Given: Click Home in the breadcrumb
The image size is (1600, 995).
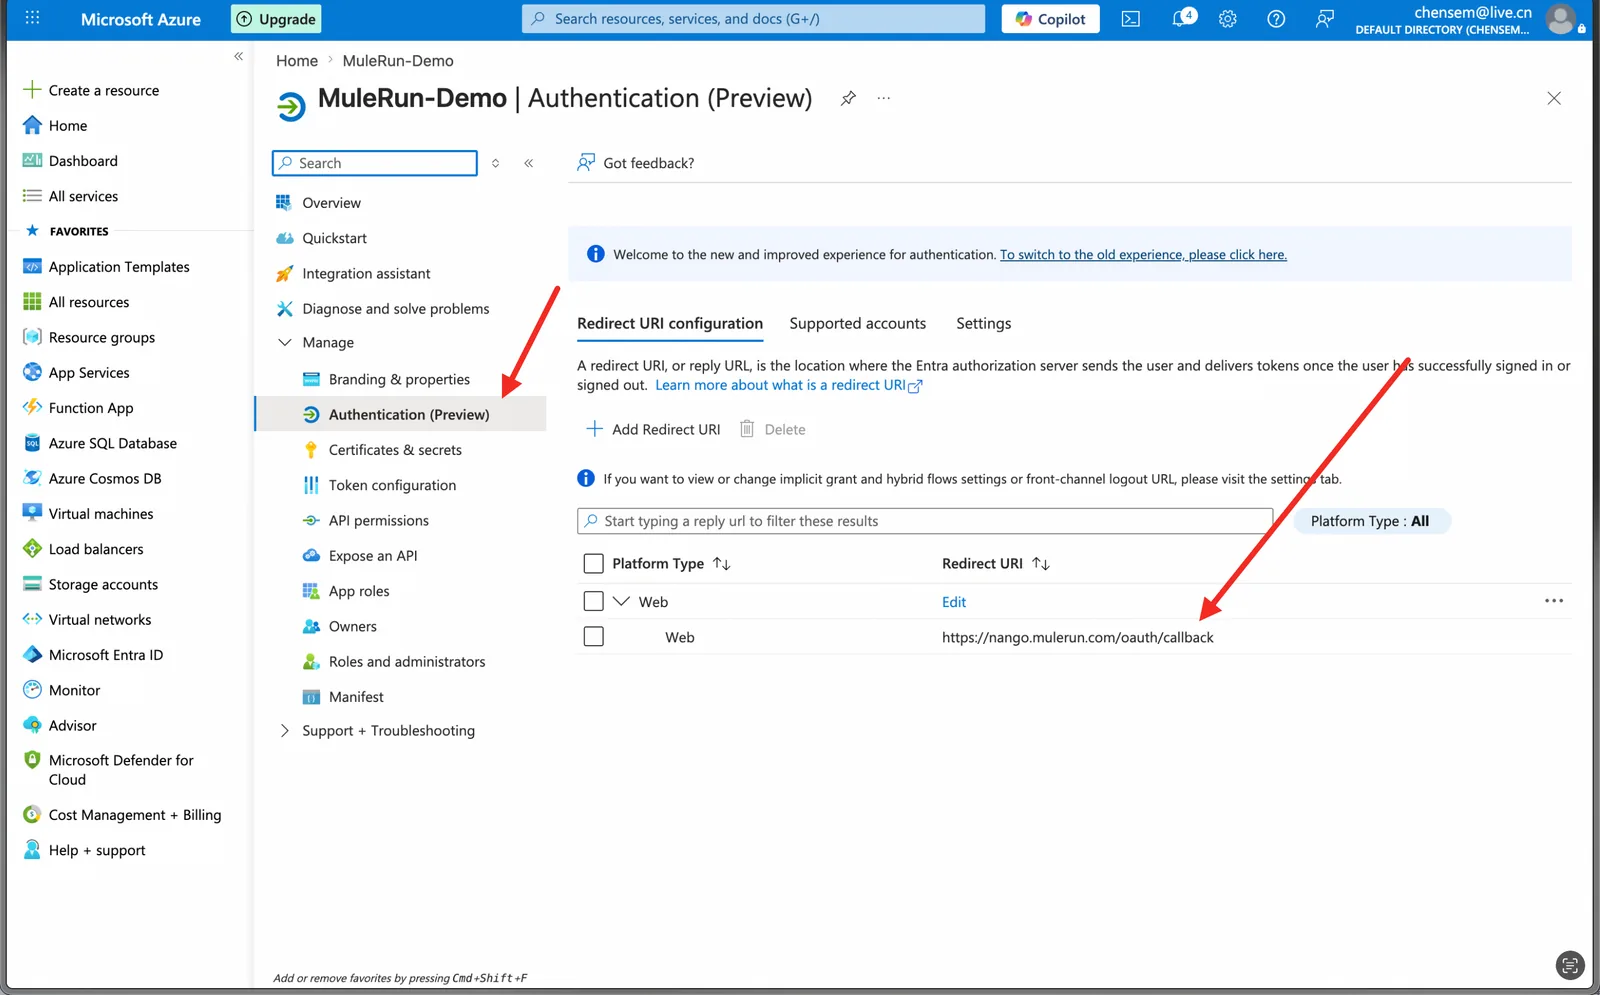Looking at the screenshot, I should coord(297,61).
